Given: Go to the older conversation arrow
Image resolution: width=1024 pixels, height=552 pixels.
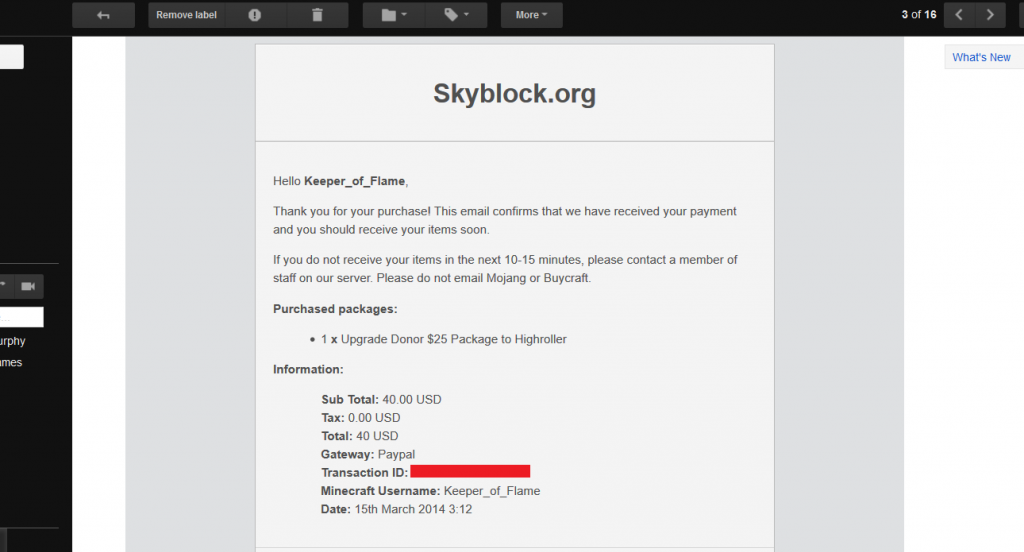Looking at the screenshot, I should 990,15.
